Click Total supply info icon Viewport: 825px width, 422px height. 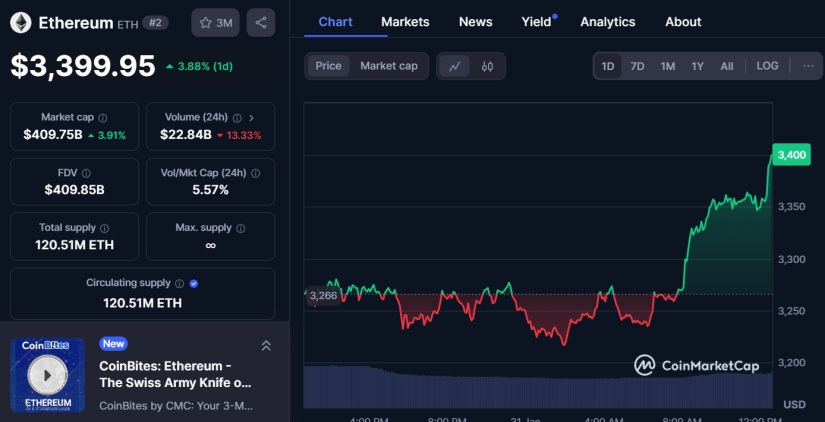coord(105,228)
